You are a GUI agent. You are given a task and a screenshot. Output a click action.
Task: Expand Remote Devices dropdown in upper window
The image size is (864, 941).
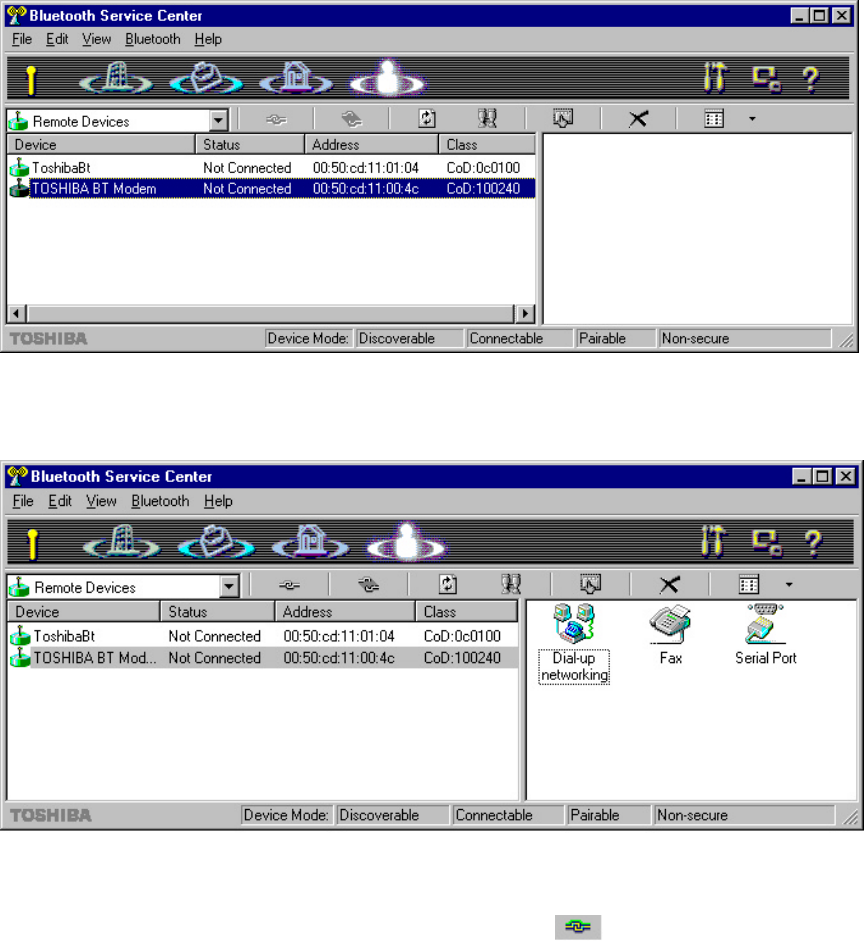point(218,121)
